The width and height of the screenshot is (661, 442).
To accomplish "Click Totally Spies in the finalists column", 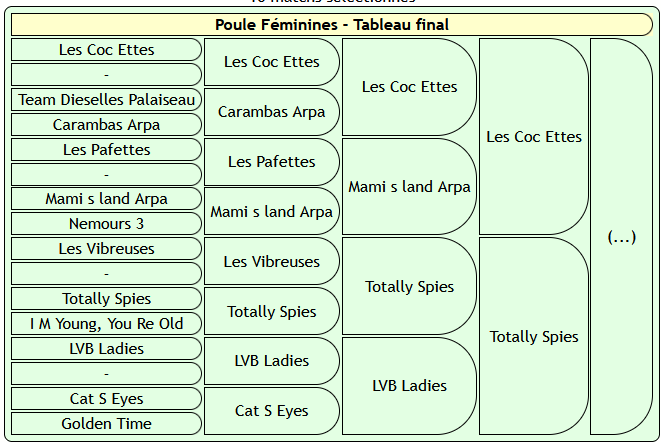I will pos(533,337).
